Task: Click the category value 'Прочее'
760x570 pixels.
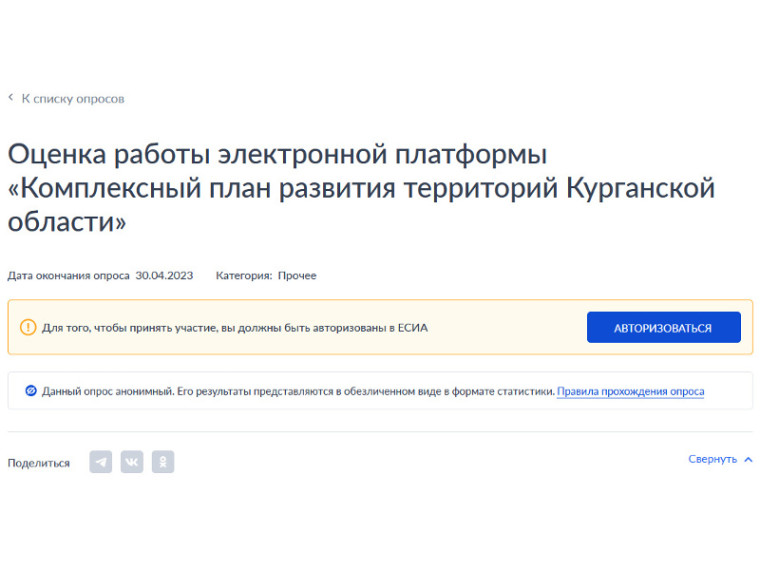Action: [297, 275]
